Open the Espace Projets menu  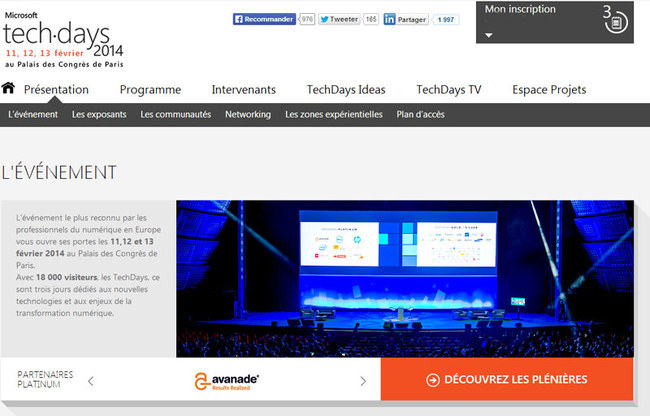pyautogui.click(x=549, y=89)
